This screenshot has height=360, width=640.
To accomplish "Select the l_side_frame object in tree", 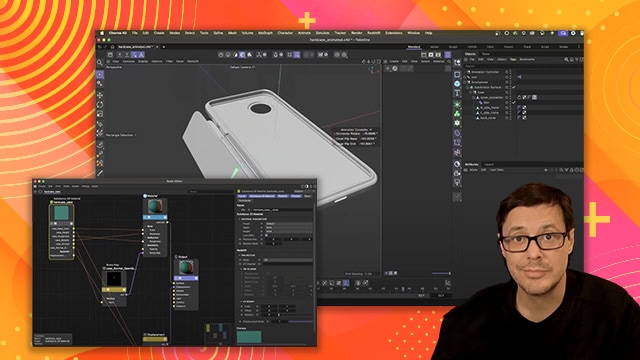I will tap(490, 113).
